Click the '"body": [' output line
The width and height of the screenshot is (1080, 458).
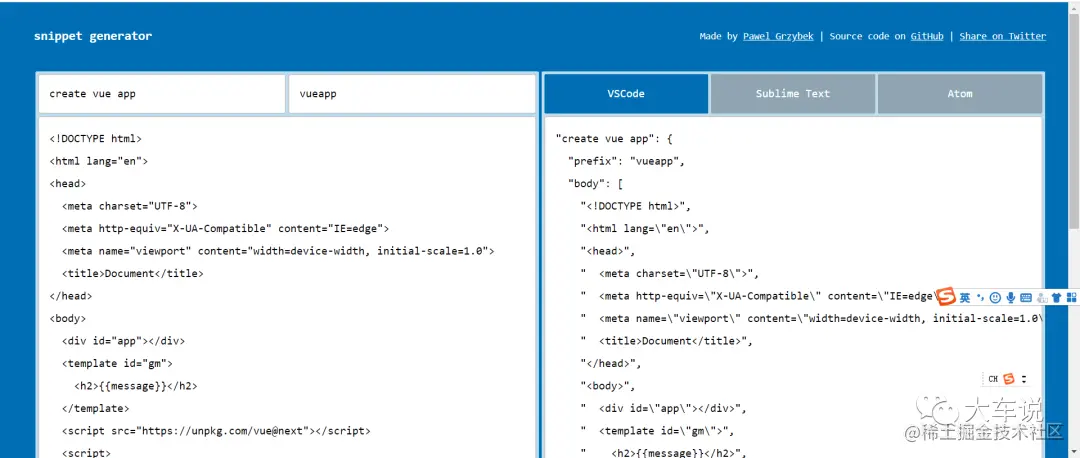point(595,184)
